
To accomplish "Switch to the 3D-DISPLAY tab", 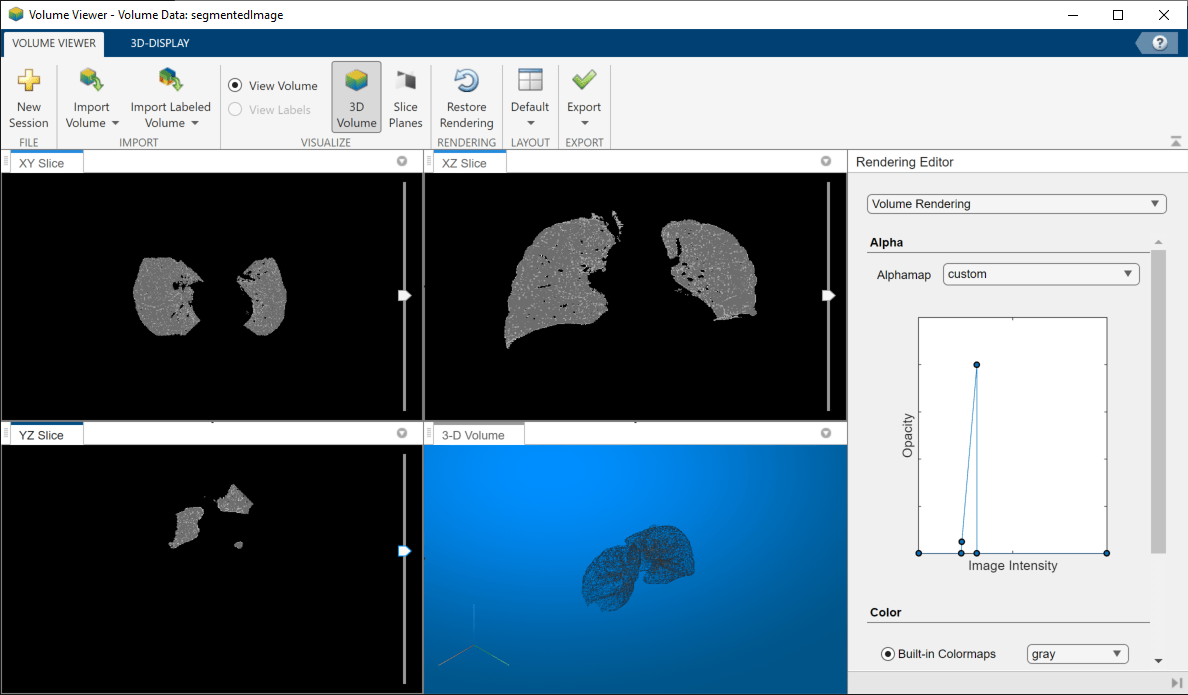I will (x=160, y=43).
